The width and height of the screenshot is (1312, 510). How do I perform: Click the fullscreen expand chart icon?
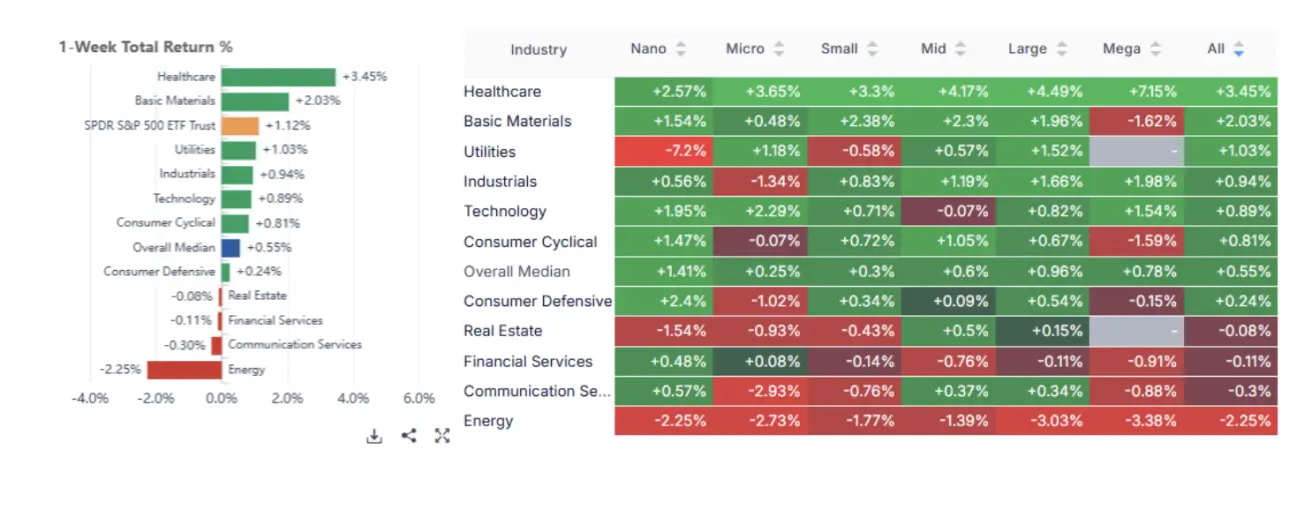click(x=442, y=436)
